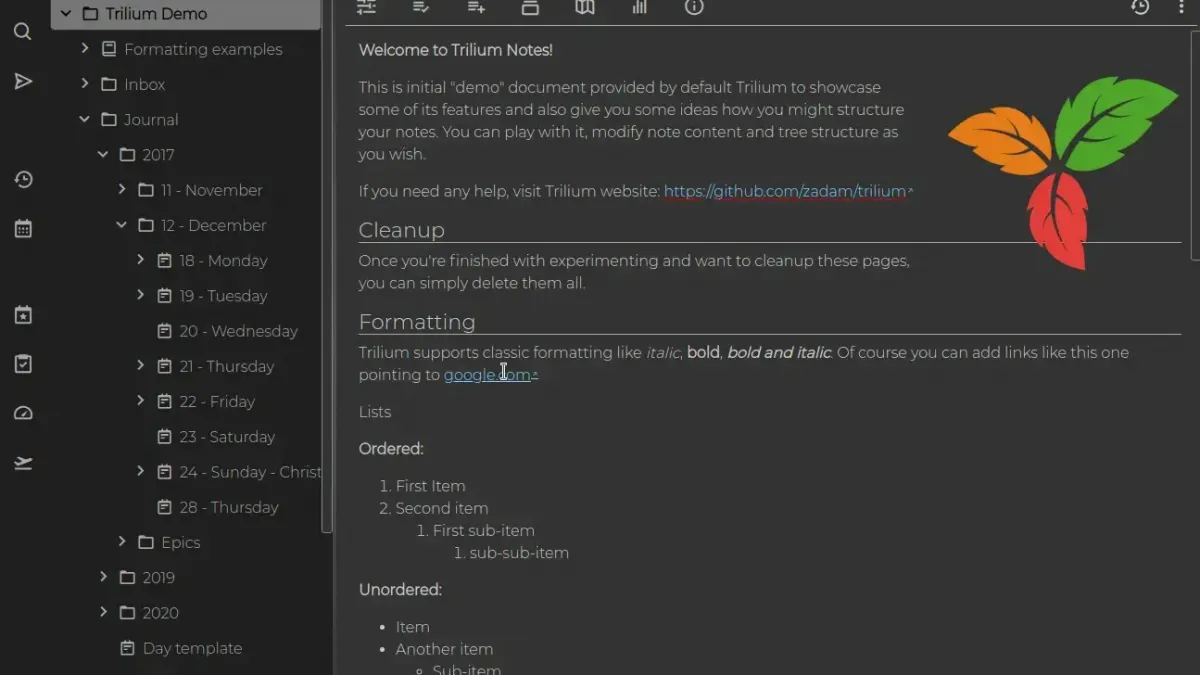Expand the 2019 tree node
The width and height of the screenshot is (1200, 675).
pyautogui.click(x=103, y=577)
